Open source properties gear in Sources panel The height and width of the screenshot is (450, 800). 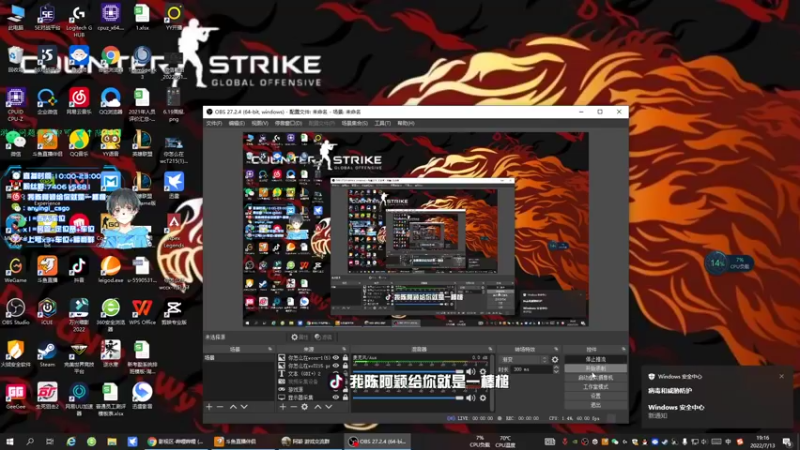tap(305, 407)
